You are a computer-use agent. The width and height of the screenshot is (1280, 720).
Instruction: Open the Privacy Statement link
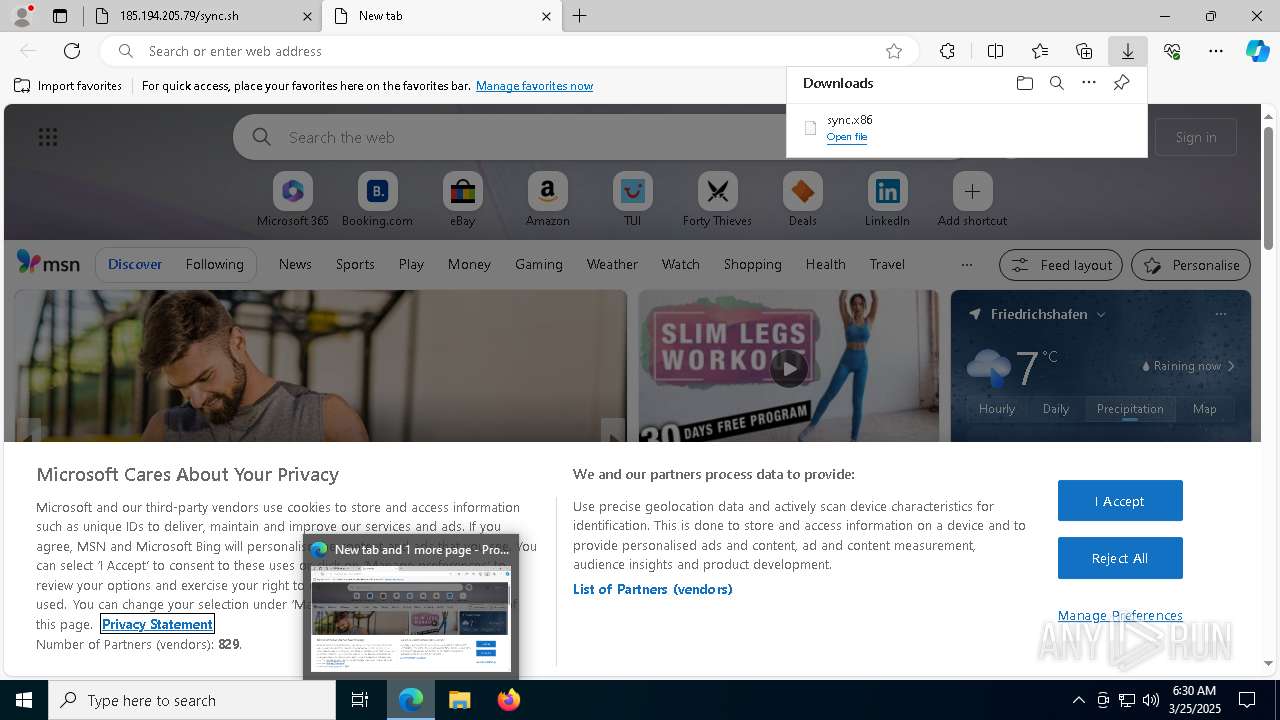157,624
